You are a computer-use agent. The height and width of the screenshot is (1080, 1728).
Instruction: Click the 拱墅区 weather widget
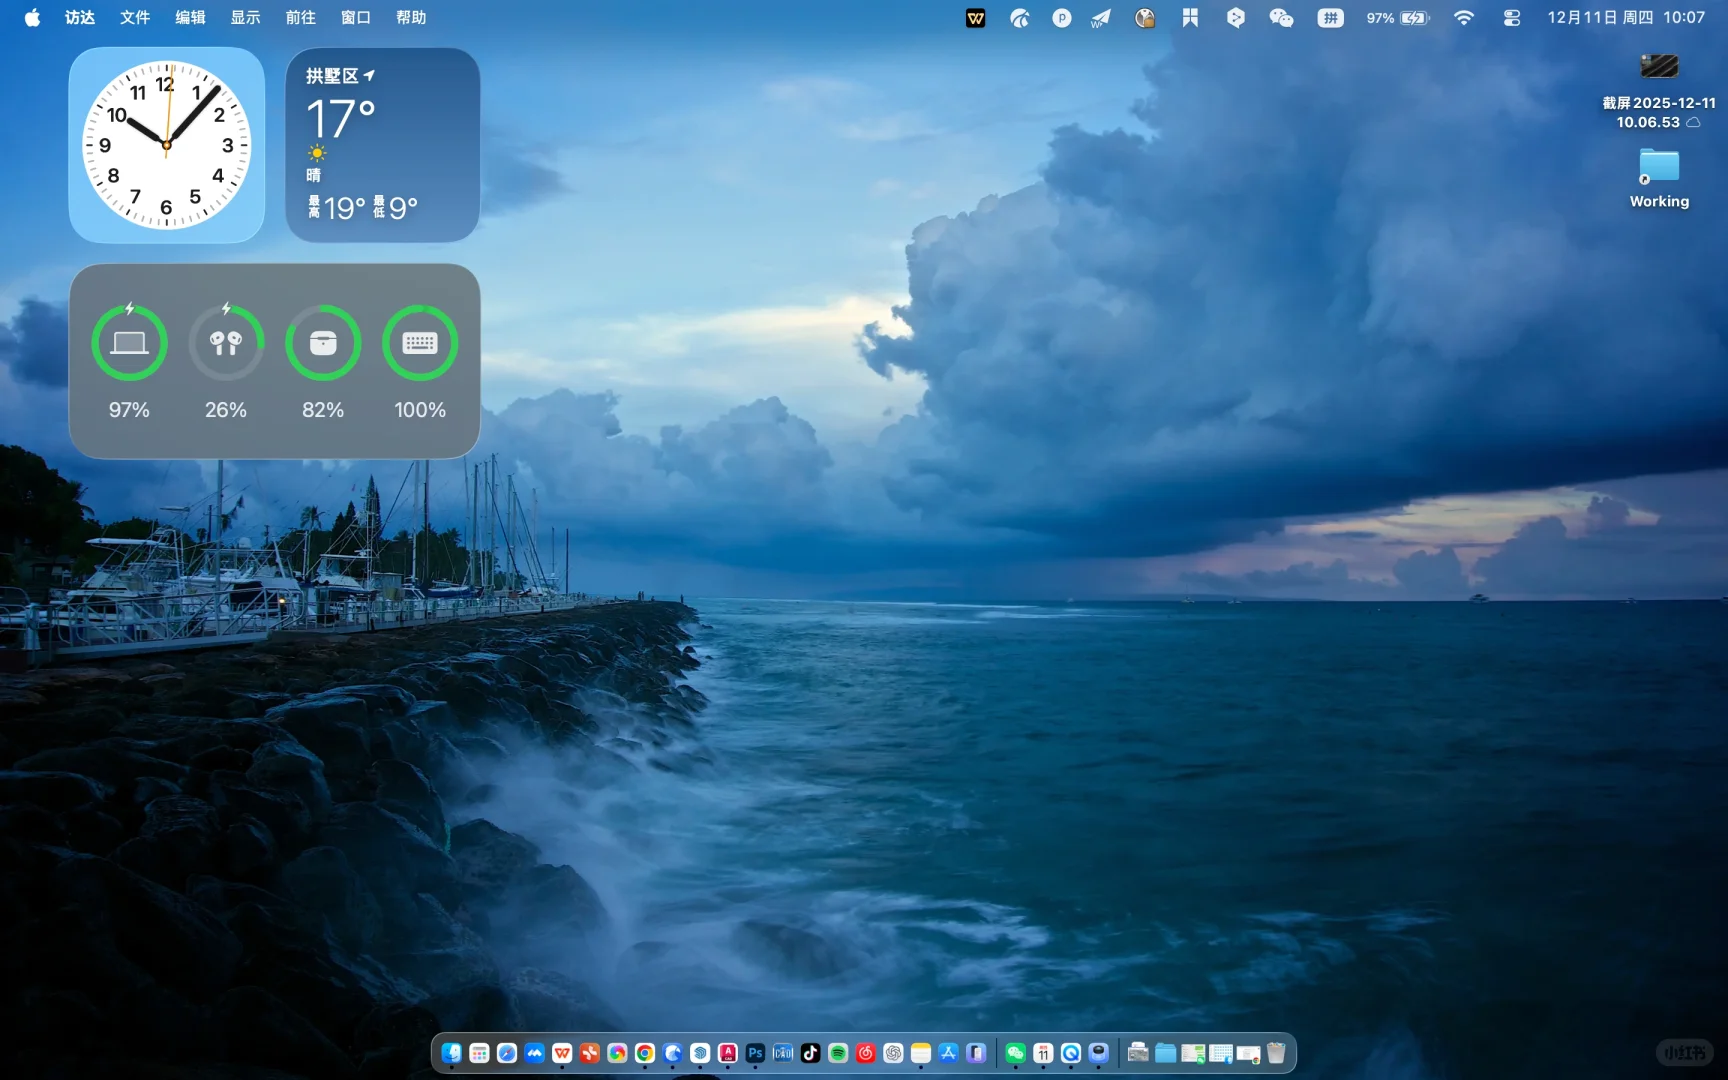pyautogui.click(x=382, y=145)
